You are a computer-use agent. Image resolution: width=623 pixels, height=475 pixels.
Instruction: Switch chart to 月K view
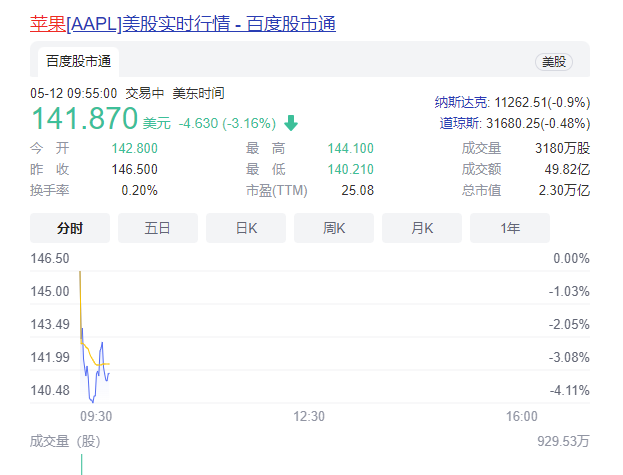coord(422,228)
